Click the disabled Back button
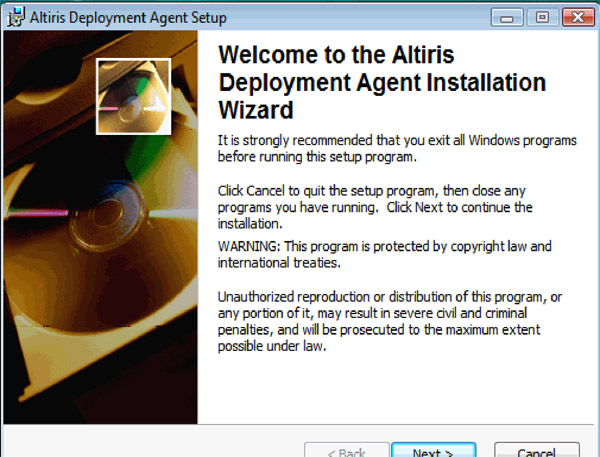The image size is (600, 457). [347, 450]
